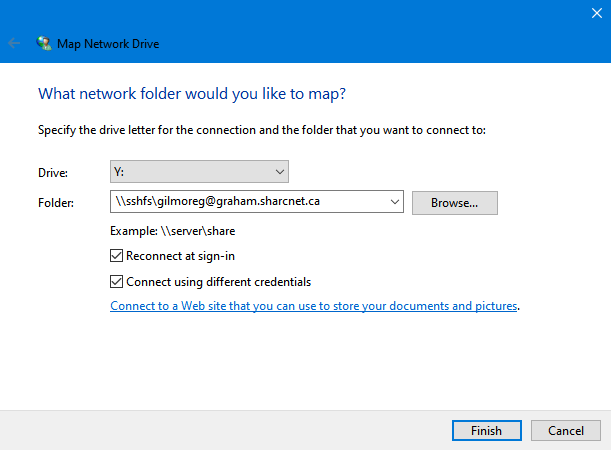Click the Map Network Drive wizard icon
This screenshot has height=450, width=611.
[x=44, y=44]
